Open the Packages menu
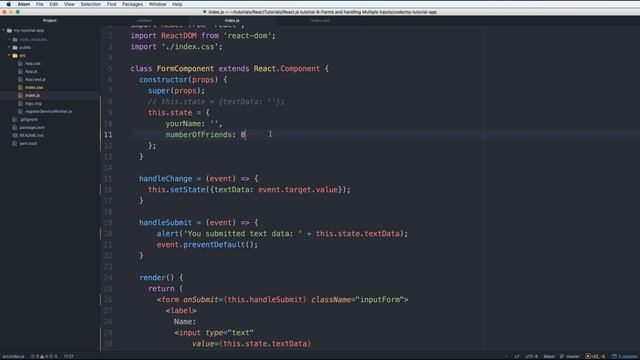Image resolution: width=640 pixels, height=360 pixels. tap(133, 4)
